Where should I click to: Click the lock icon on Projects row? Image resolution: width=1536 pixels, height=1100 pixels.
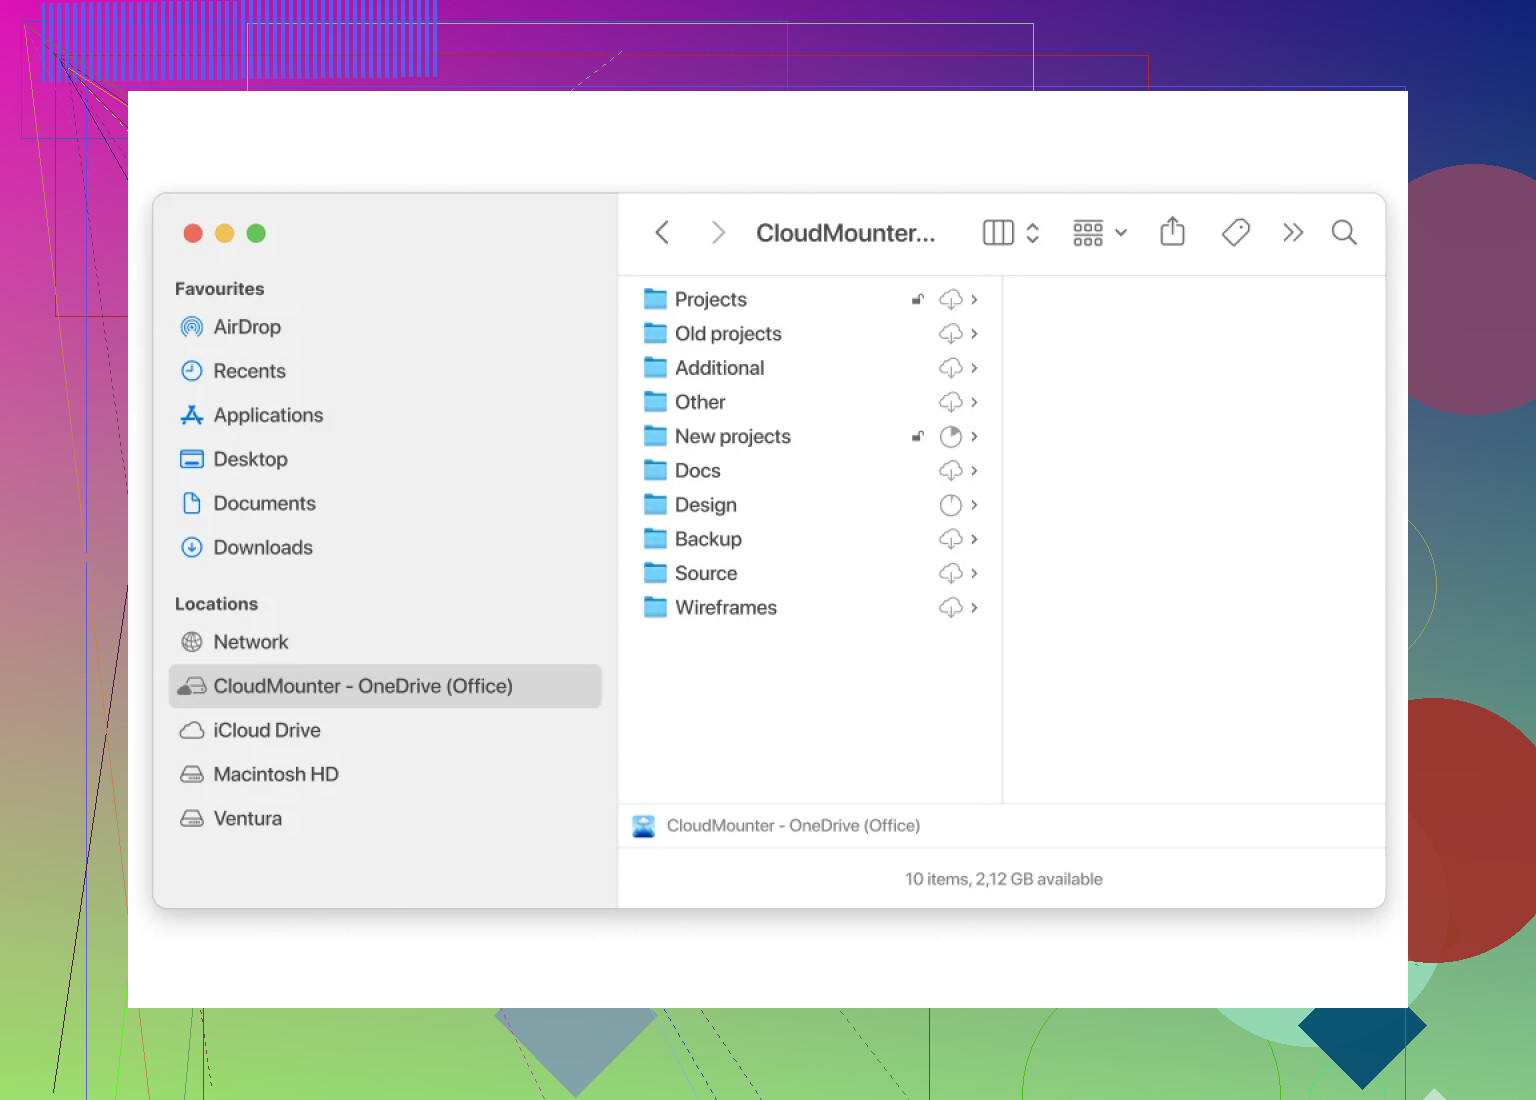[917, 299]
